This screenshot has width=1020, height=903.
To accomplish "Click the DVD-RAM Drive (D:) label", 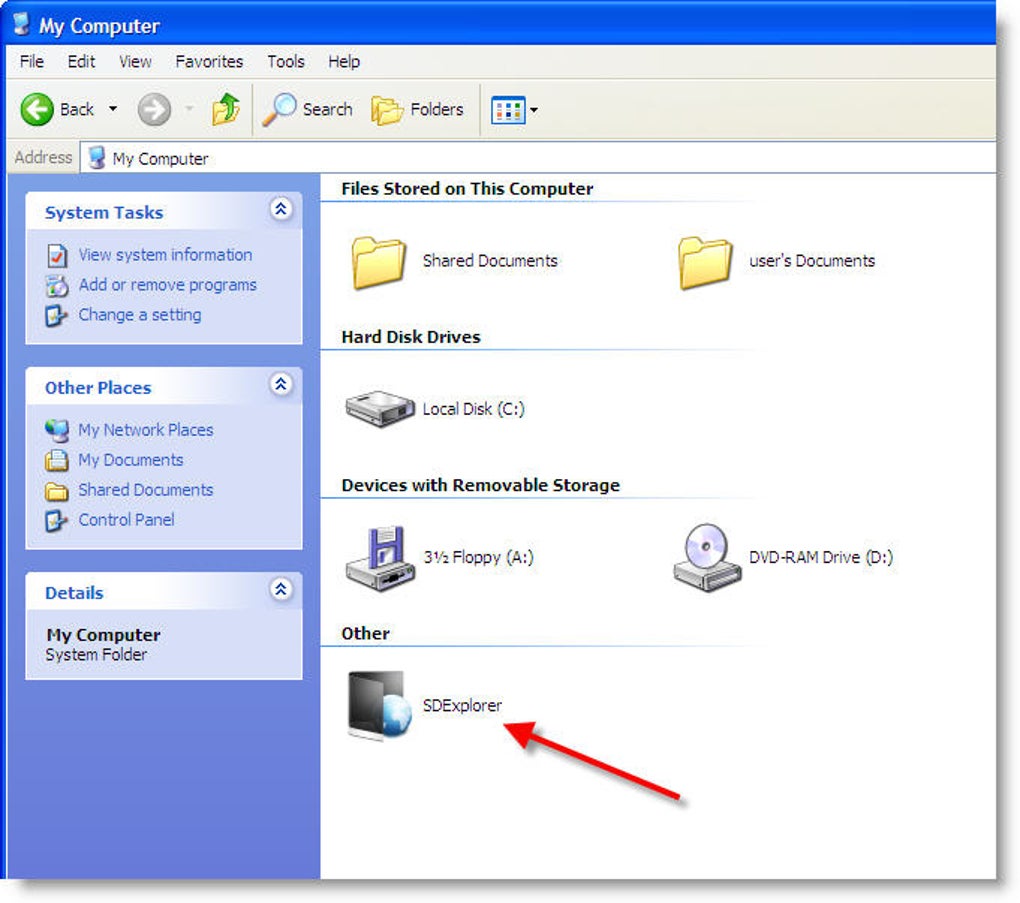I will (x=821, y=557).
